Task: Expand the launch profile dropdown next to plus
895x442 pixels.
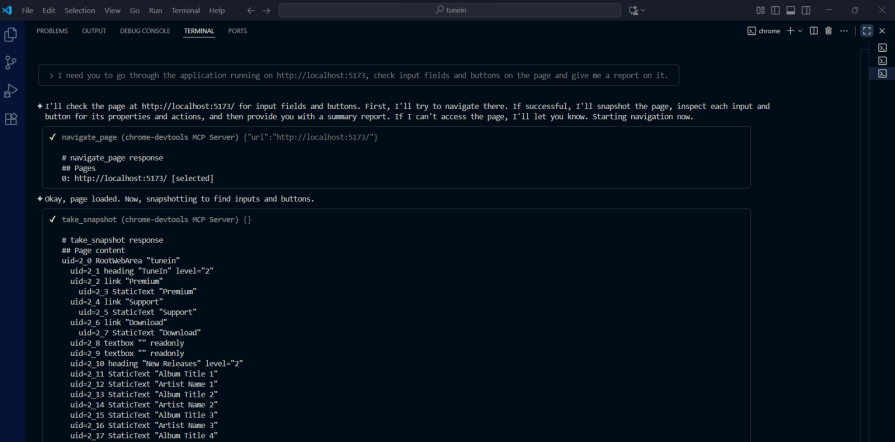Action: [x=800, y=31]
